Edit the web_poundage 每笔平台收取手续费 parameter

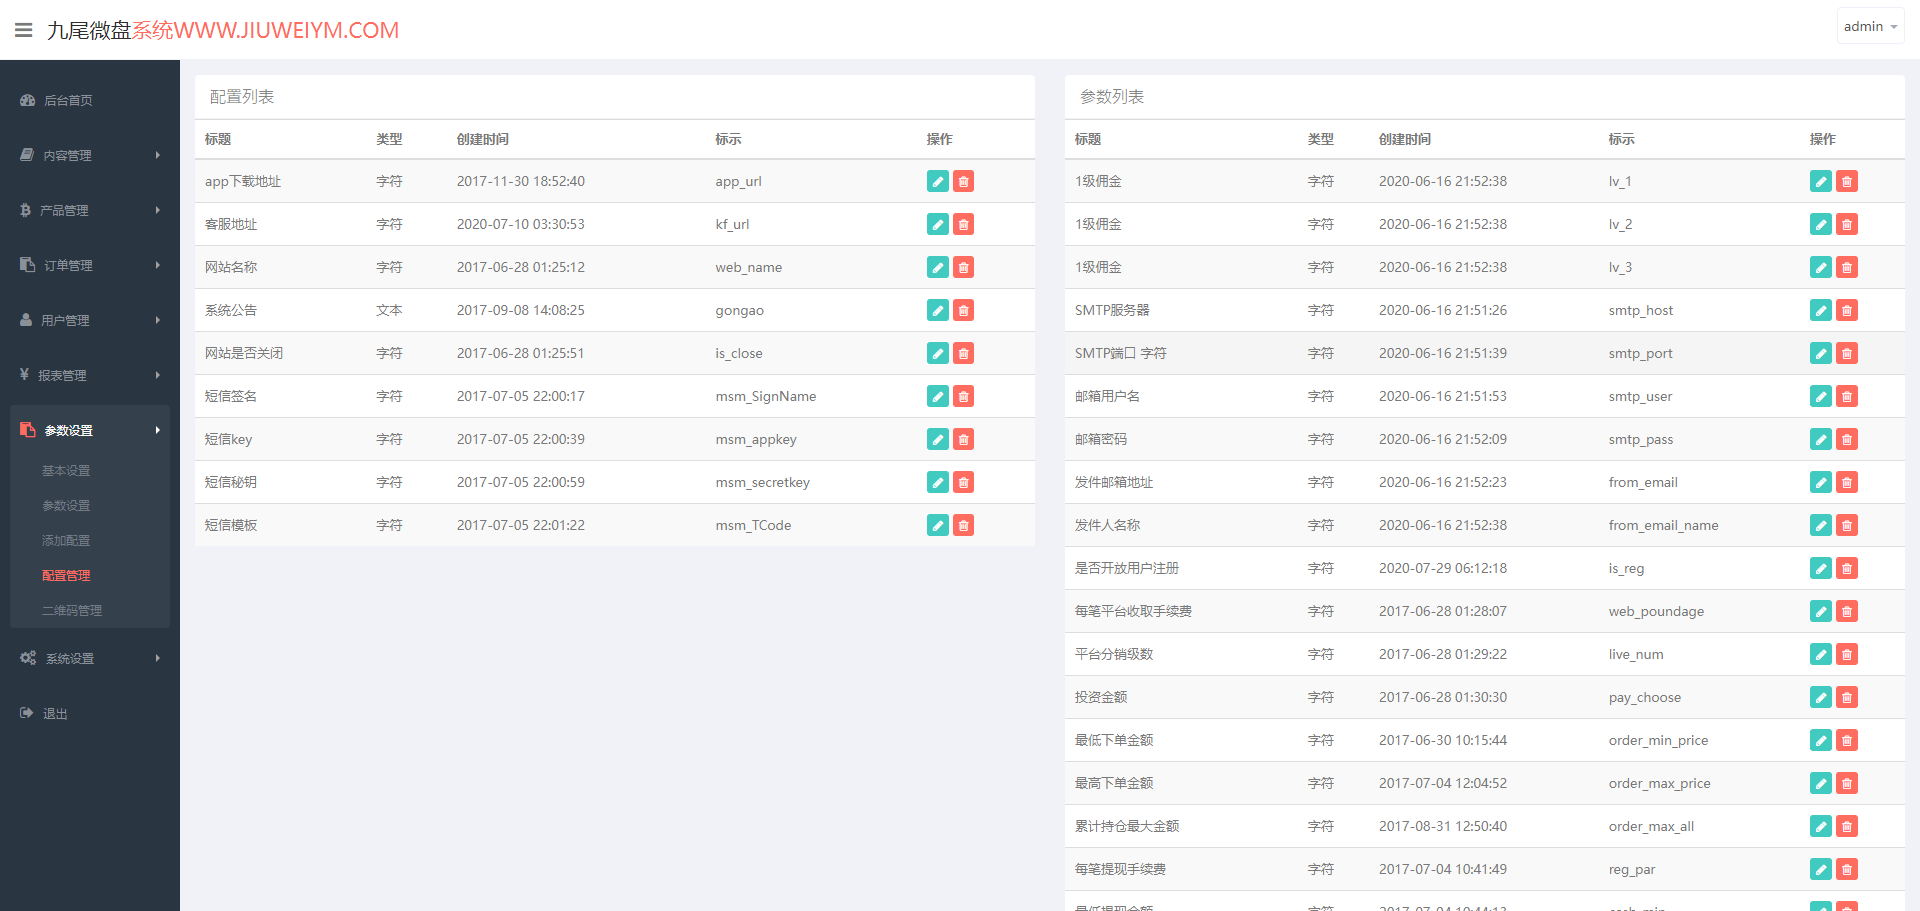pyautogui.click(x=1821, y=611)
